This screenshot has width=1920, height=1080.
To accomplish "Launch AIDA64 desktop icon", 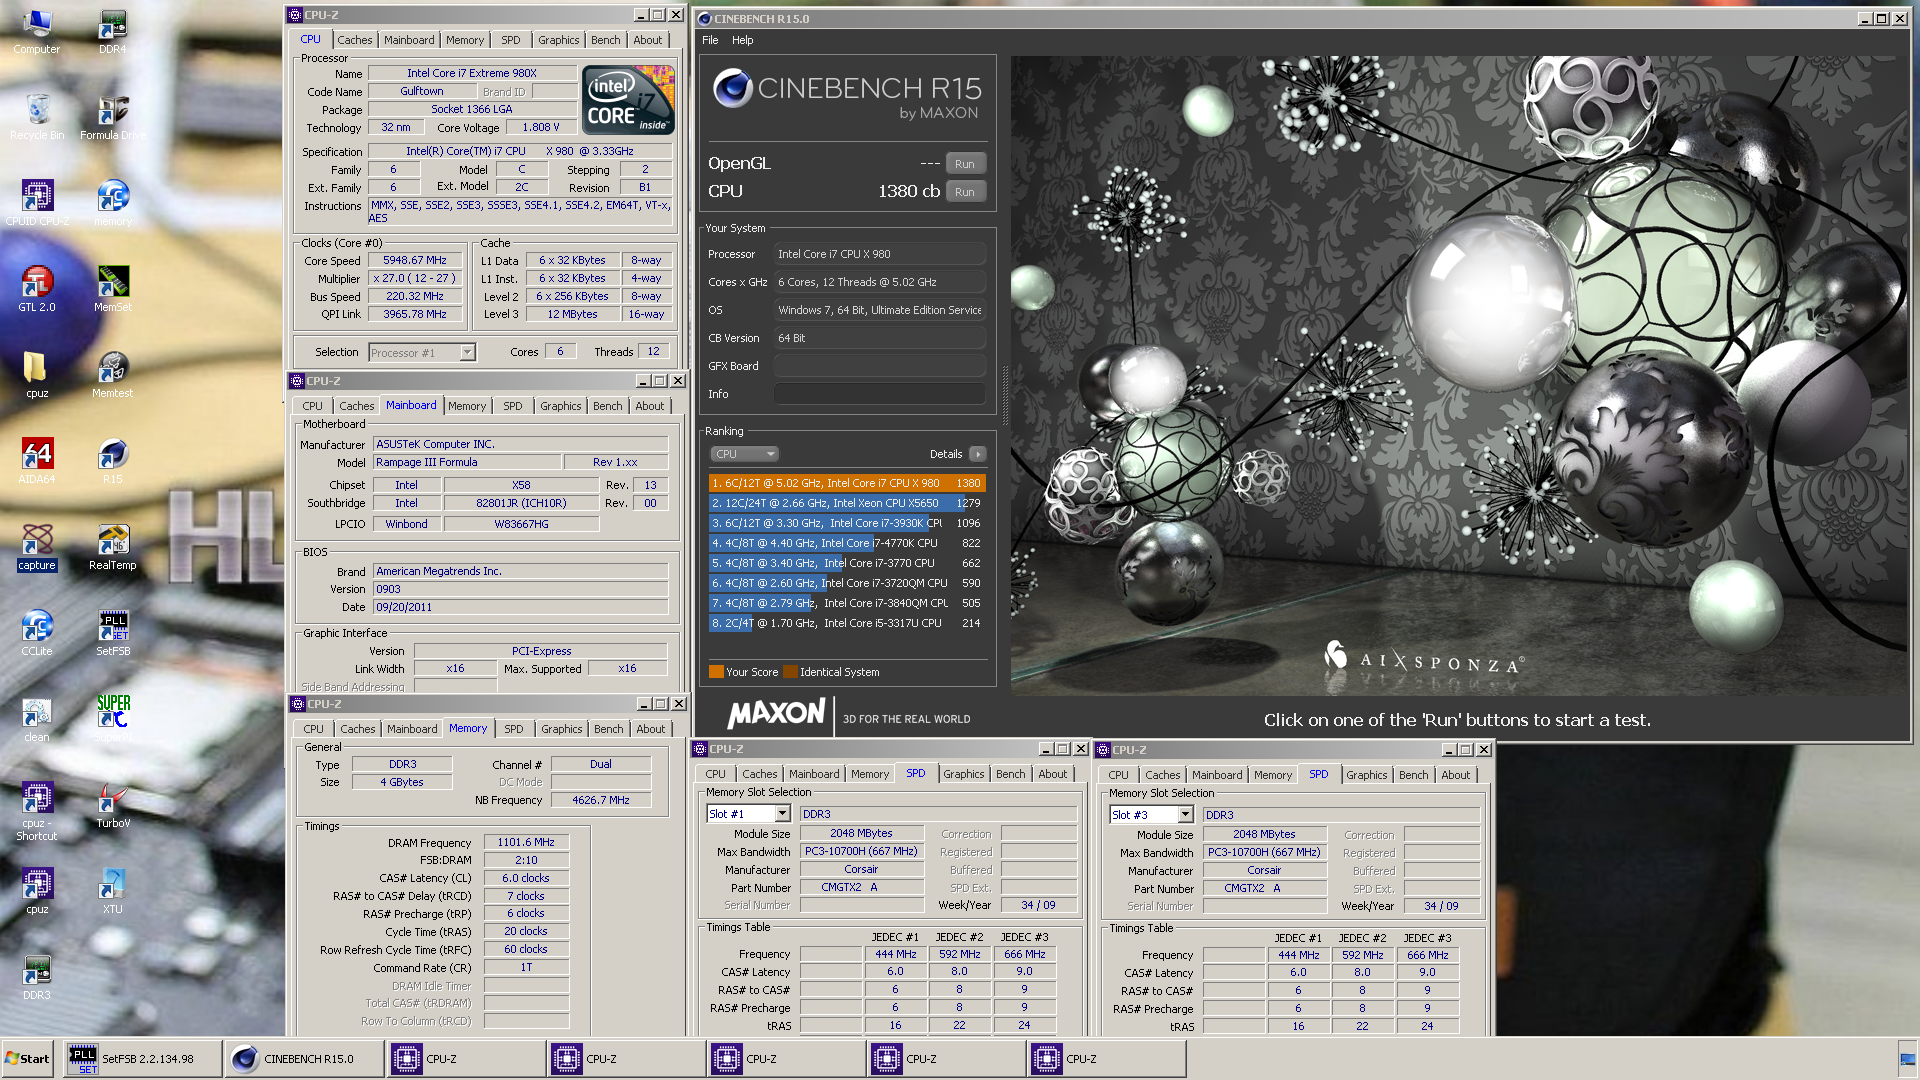I will point(37,461).
